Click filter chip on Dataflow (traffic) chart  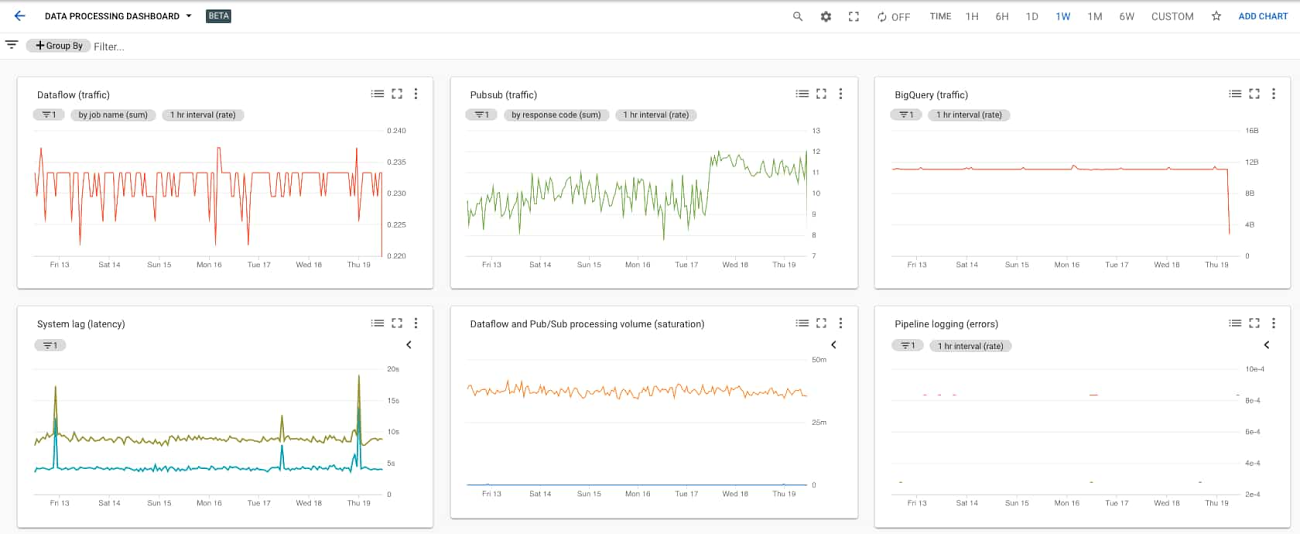point(49,115)
